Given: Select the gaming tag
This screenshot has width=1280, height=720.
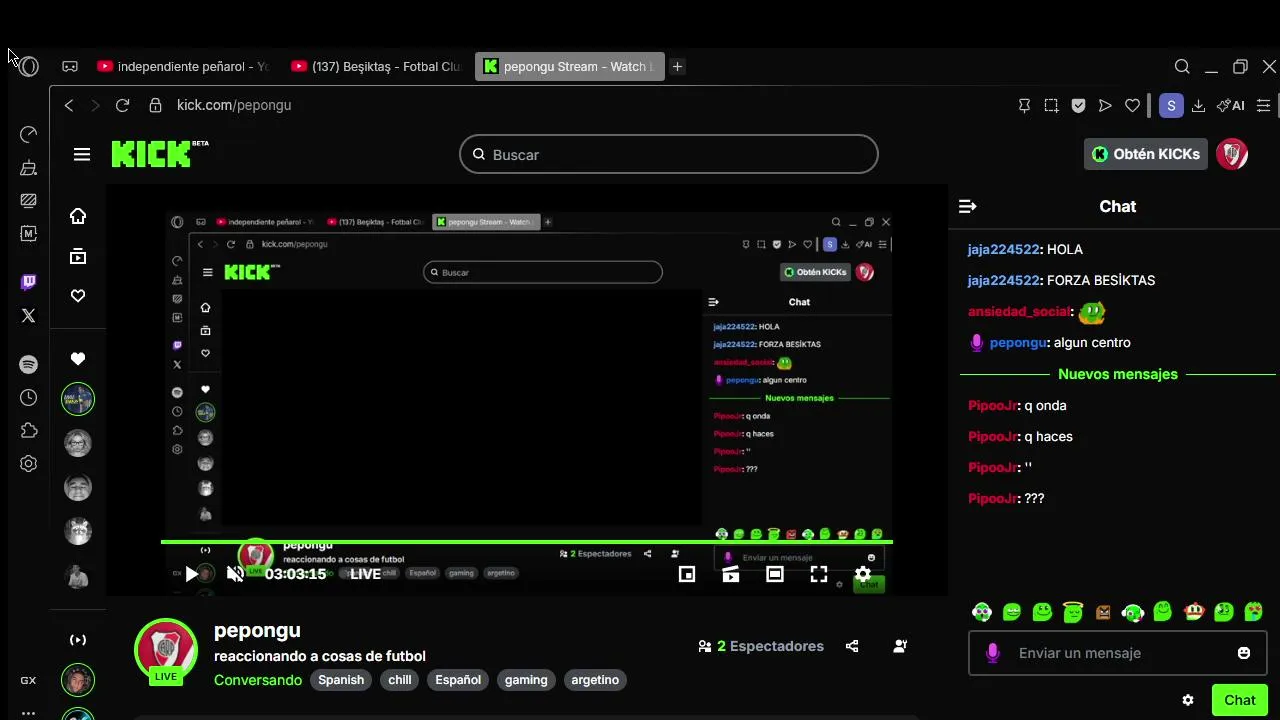Looking at the screenshot, I should 526,680.
